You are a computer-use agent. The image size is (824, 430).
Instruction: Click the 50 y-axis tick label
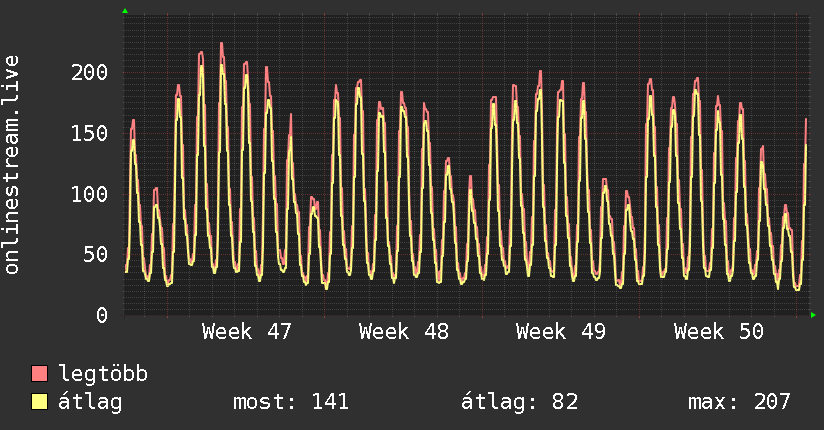tap(96, 254)
